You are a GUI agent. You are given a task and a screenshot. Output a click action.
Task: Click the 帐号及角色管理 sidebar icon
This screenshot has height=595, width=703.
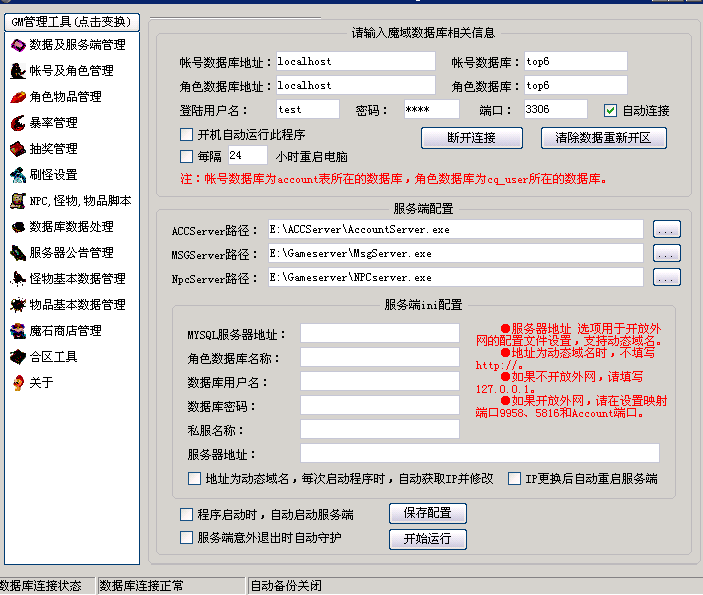click(18, 71)
